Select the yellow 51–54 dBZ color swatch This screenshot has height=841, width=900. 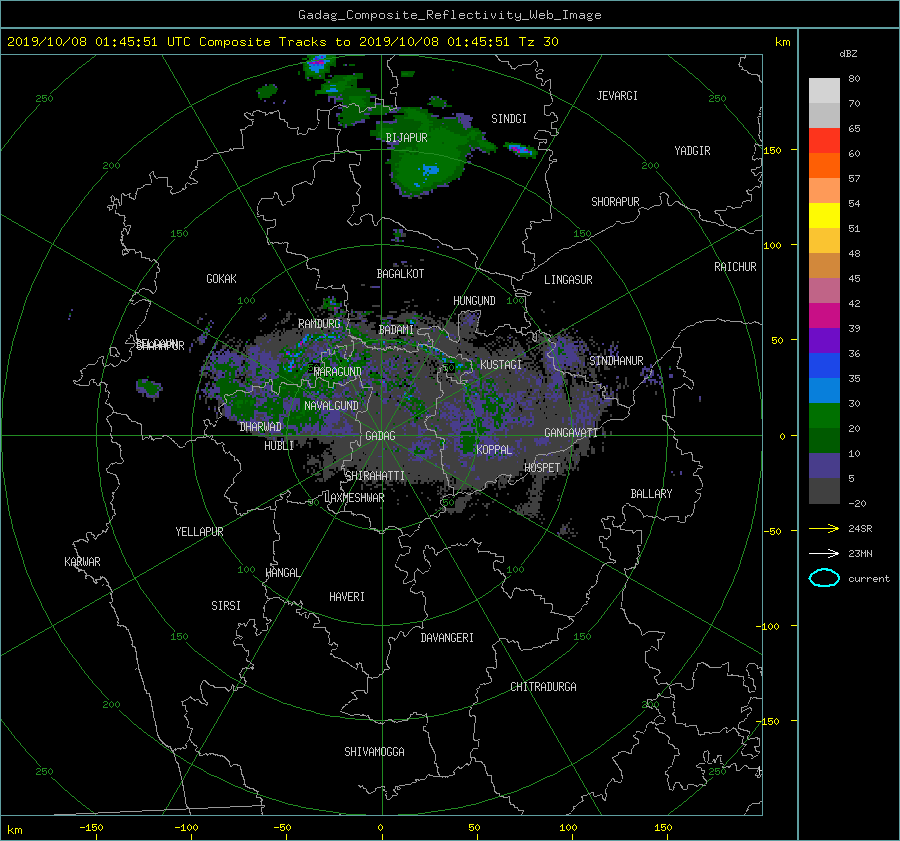(x=824, y=216)
